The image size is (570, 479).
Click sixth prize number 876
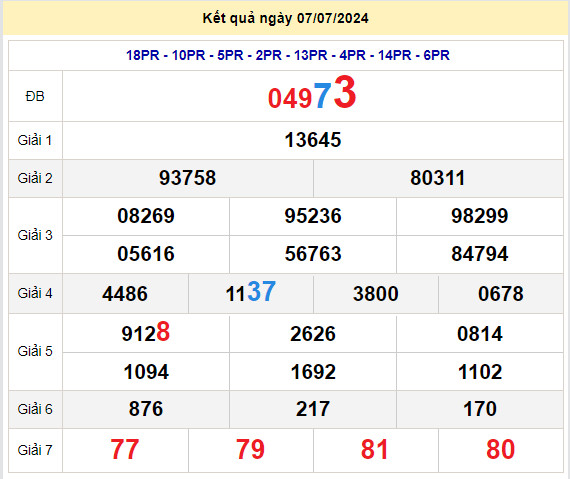(146, 409)
